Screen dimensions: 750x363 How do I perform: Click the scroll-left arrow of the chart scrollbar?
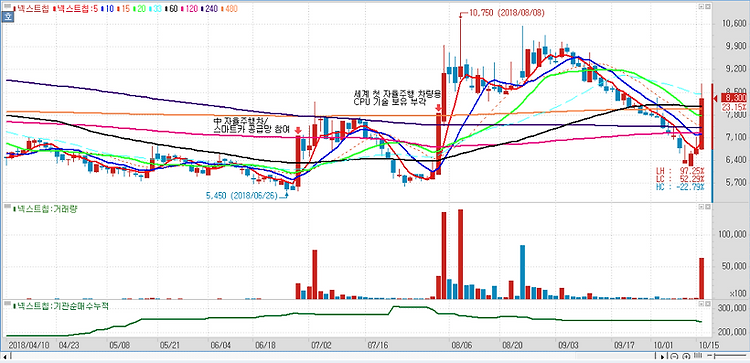tap(5, 356)
